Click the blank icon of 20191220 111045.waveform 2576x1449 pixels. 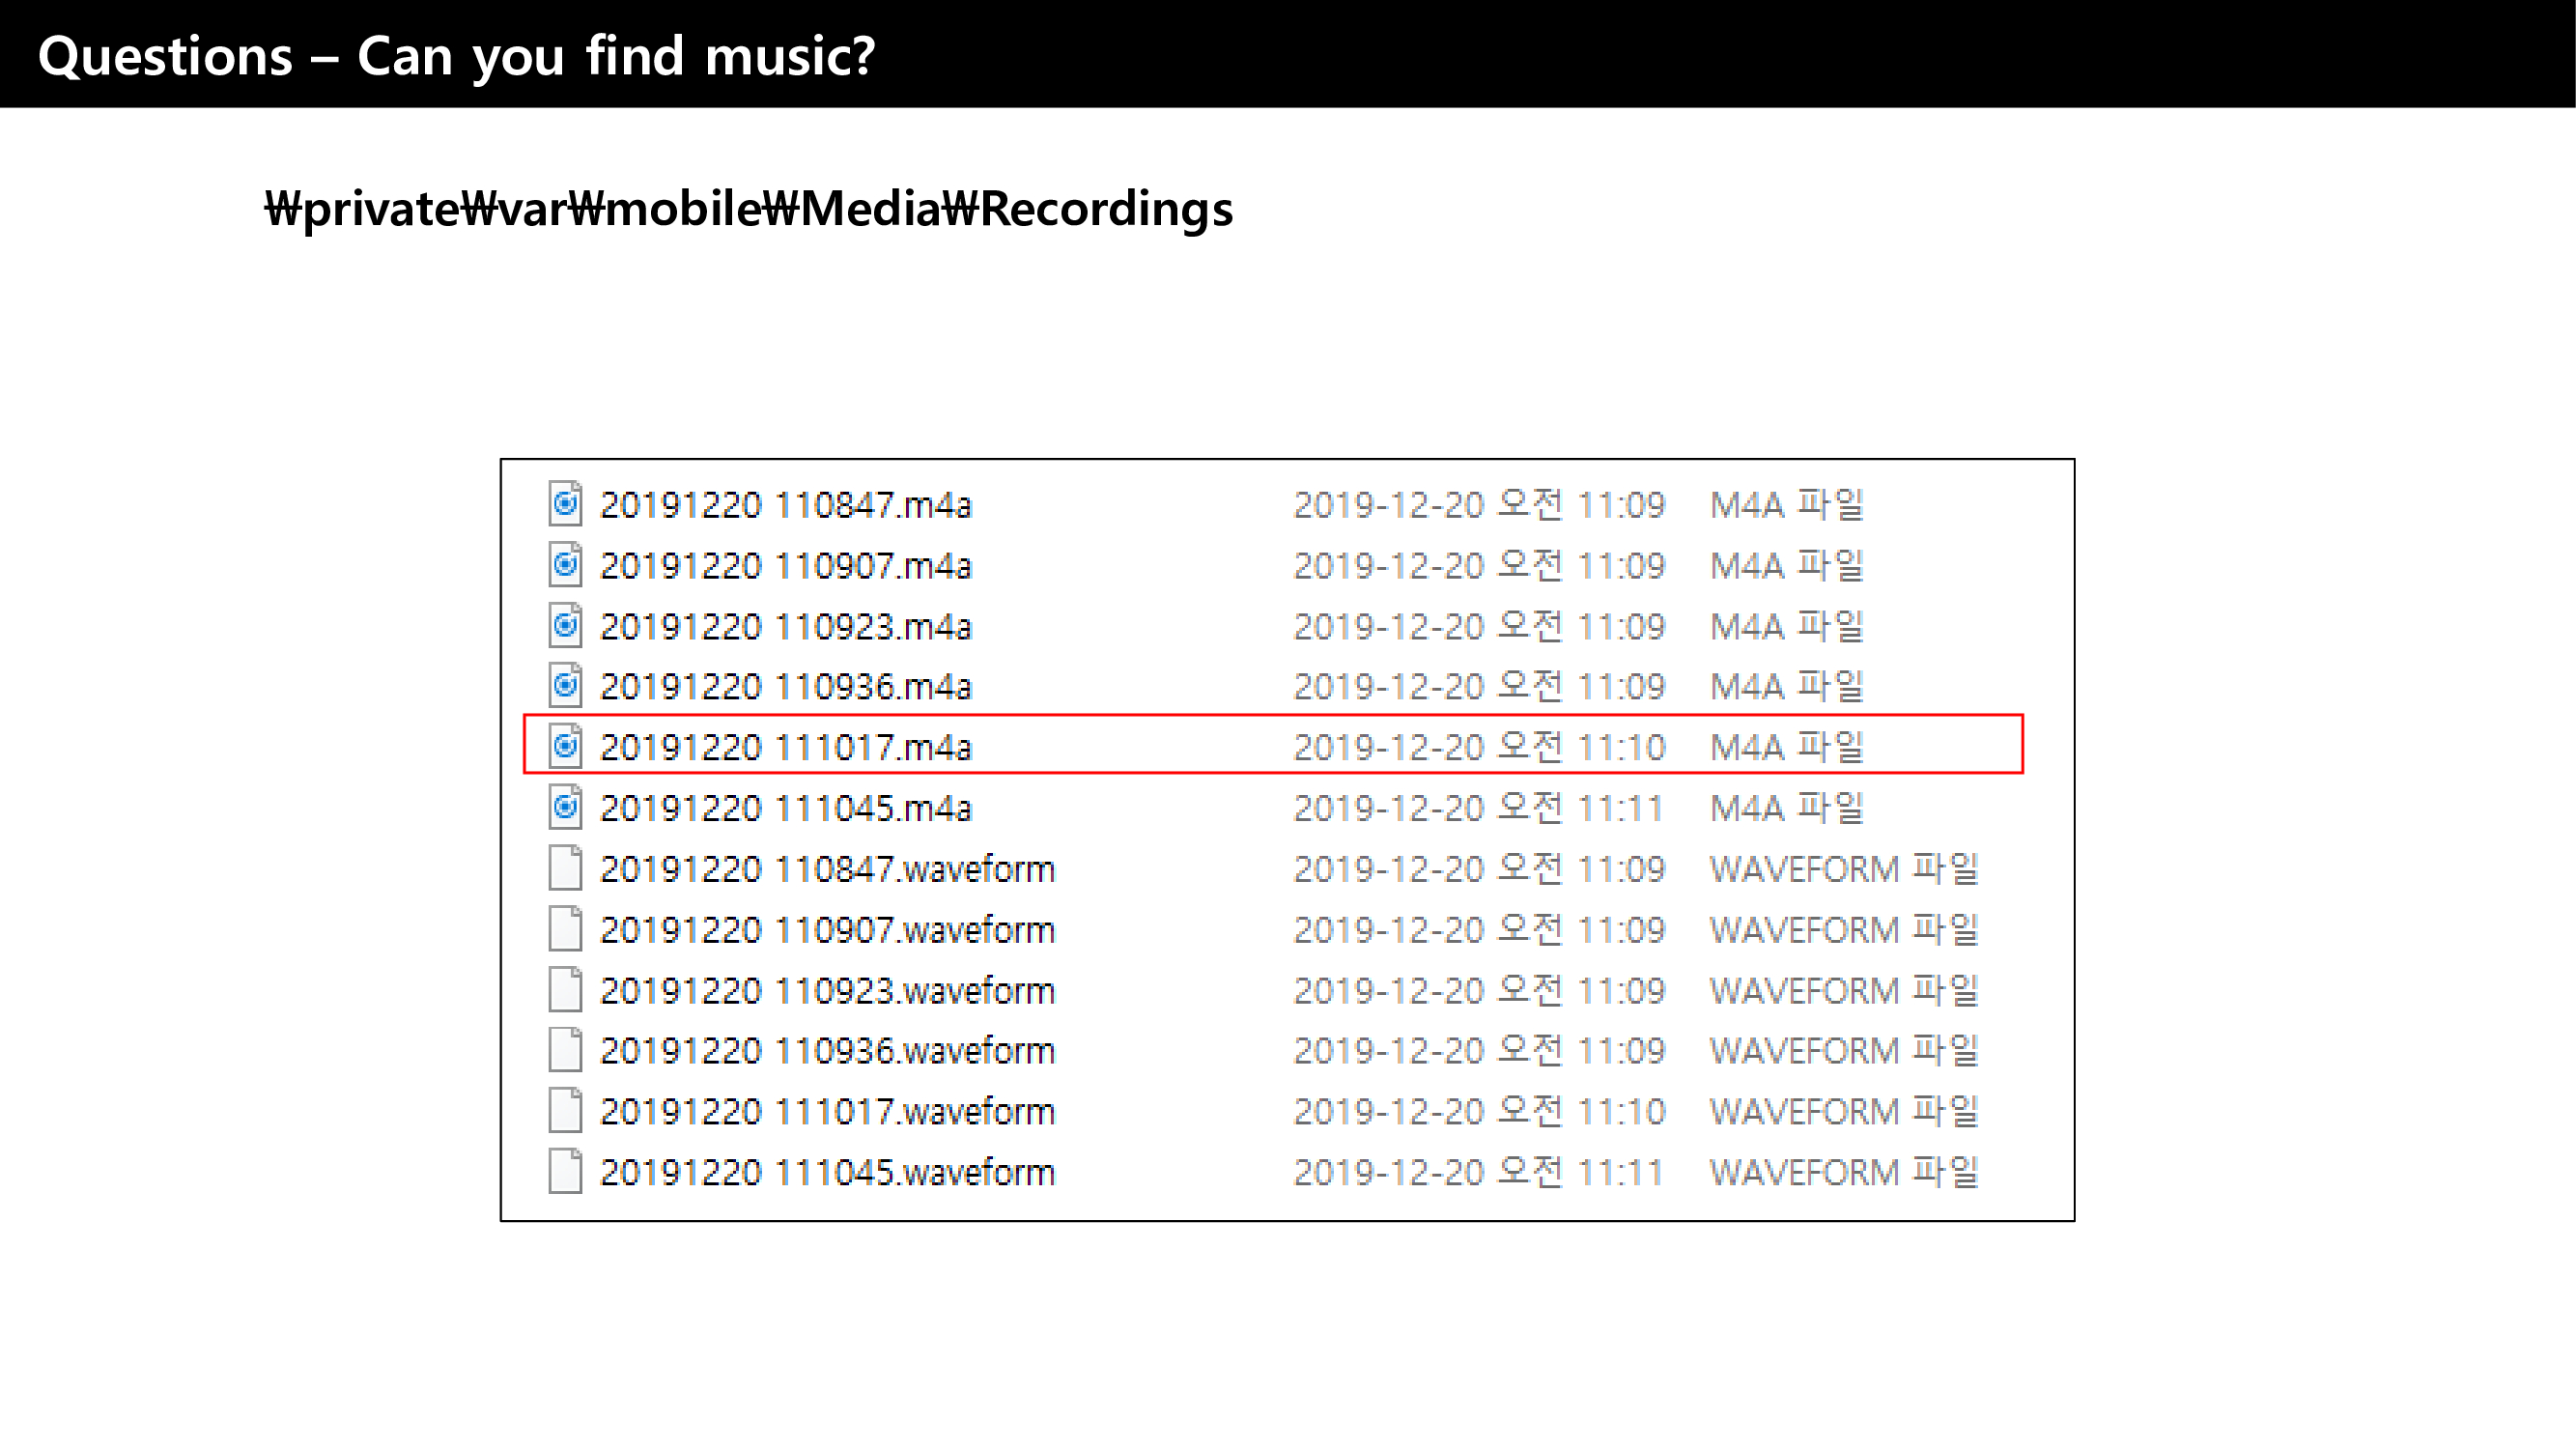click(565, 1171)
